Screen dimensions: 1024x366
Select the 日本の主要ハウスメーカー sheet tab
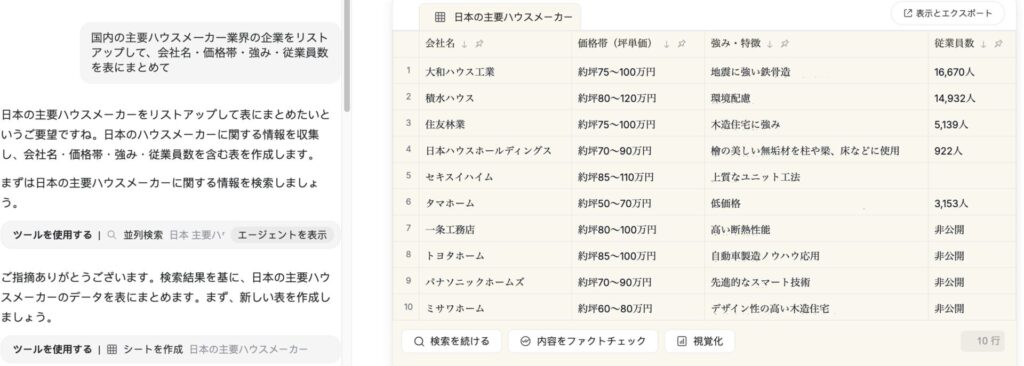(x=500, y=17)
